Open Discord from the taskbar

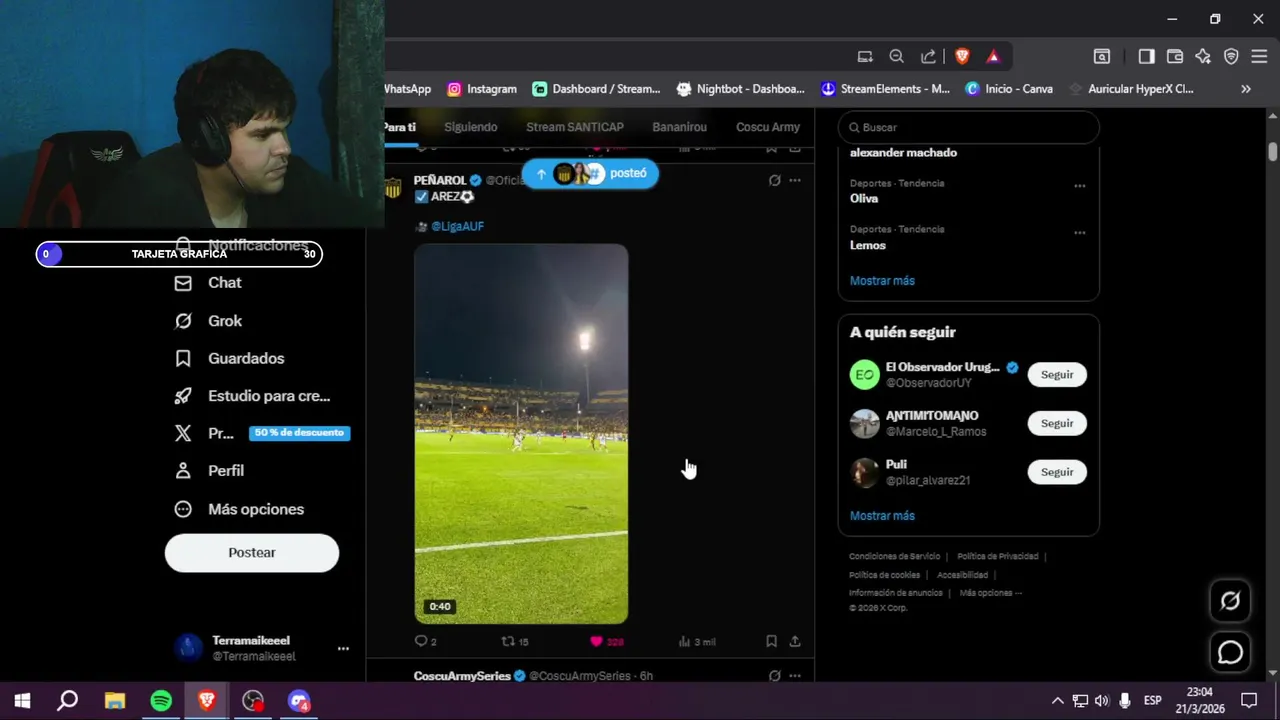[299, 701]
